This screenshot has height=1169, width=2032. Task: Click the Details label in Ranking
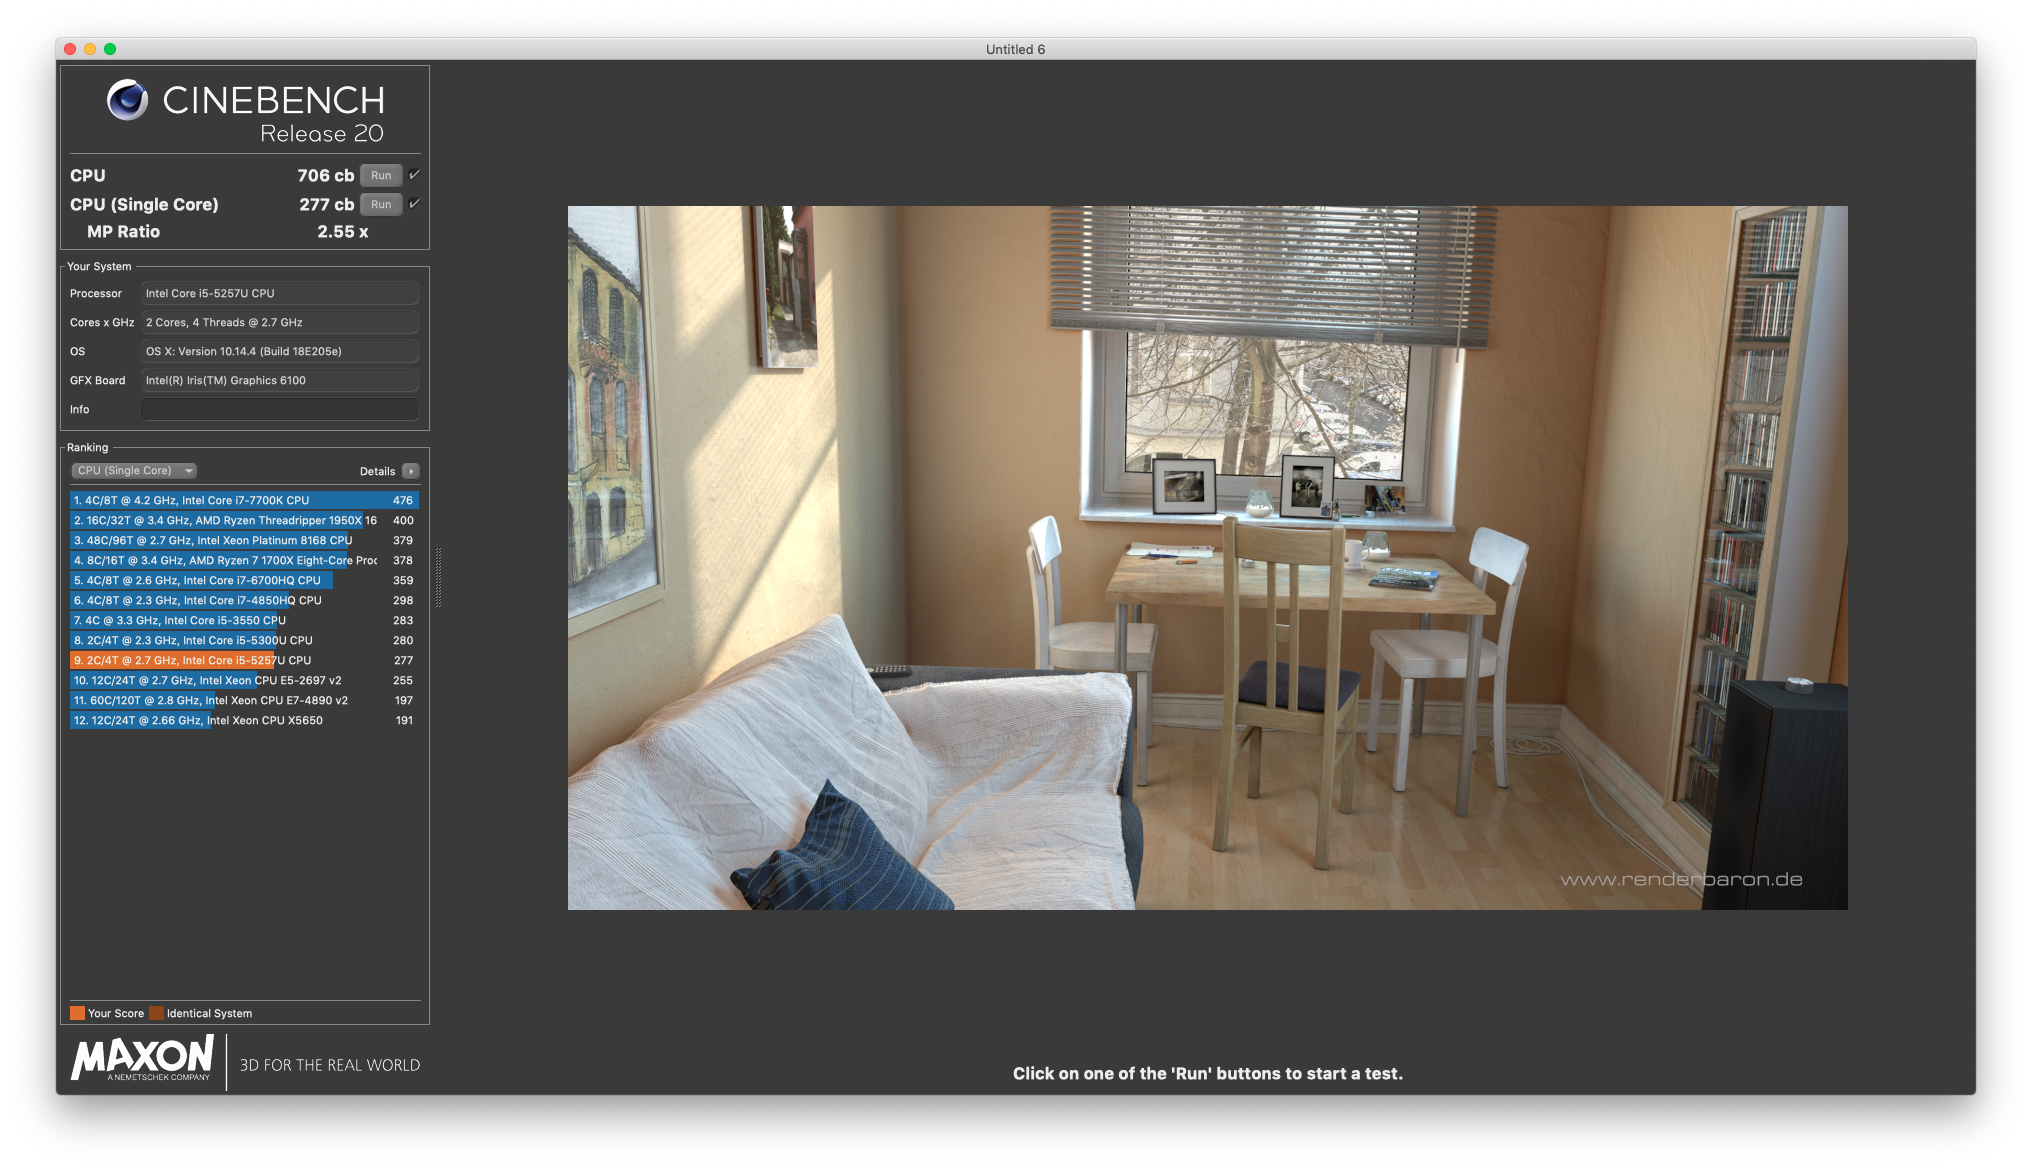pos(377,471)
